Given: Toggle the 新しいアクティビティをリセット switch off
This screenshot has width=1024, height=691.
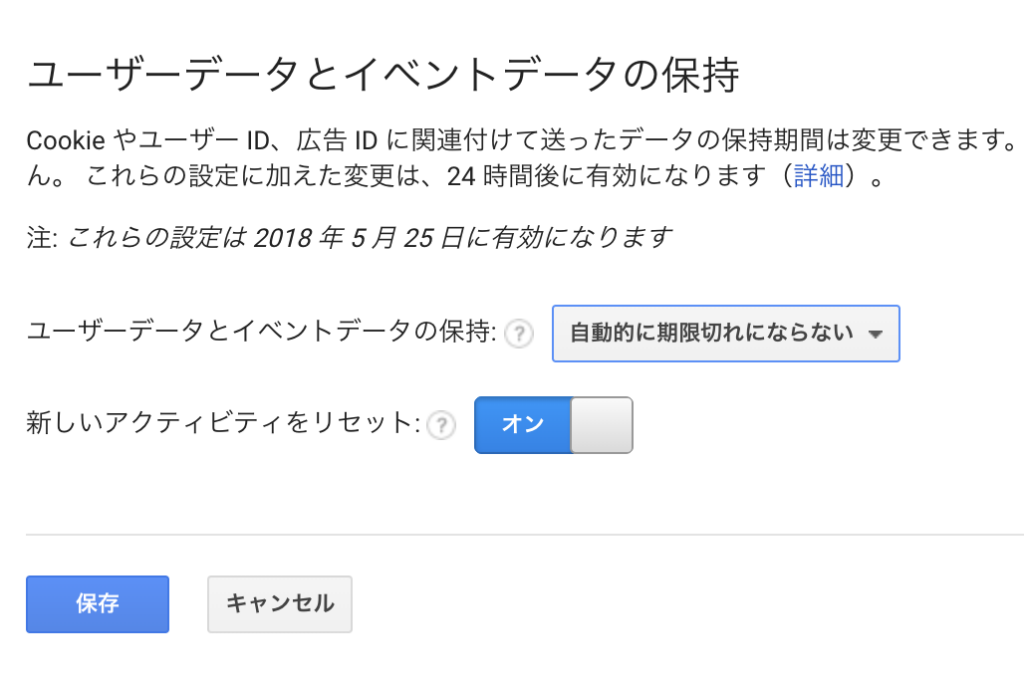Looking at the screenshot, I should (553, 425).
